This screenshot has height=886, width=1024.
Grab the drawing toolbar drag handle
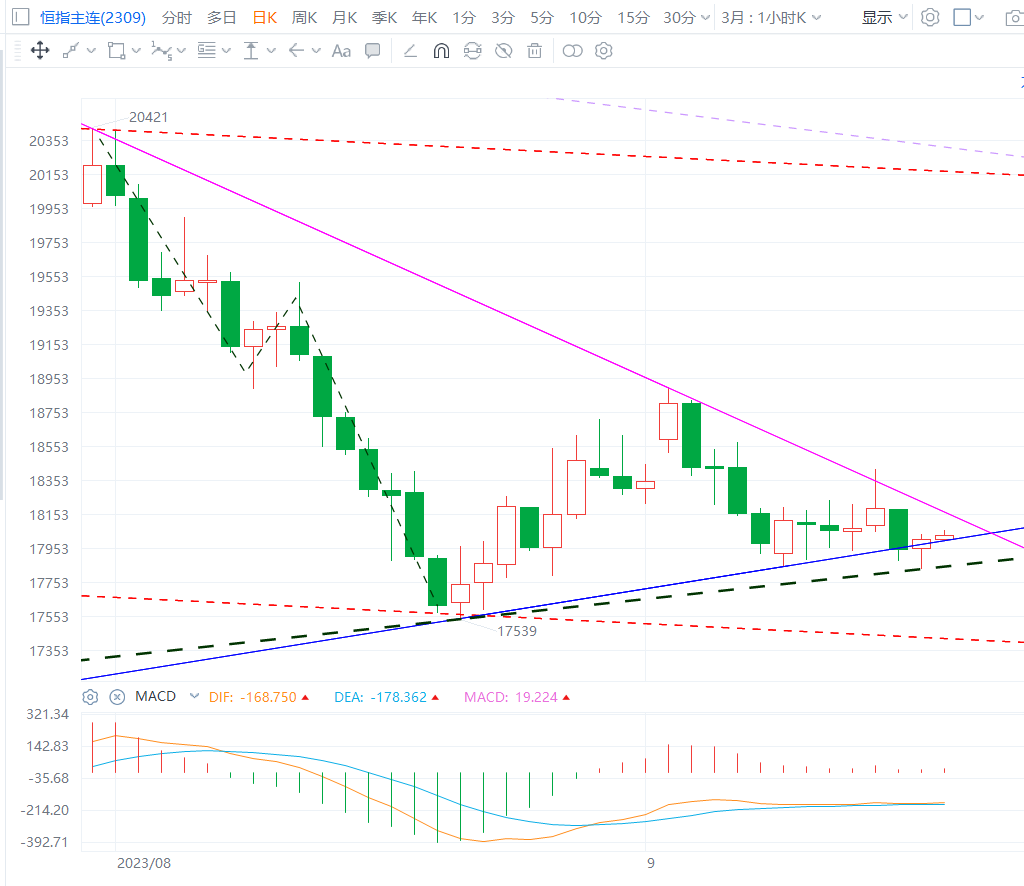(x=17, y=50)
